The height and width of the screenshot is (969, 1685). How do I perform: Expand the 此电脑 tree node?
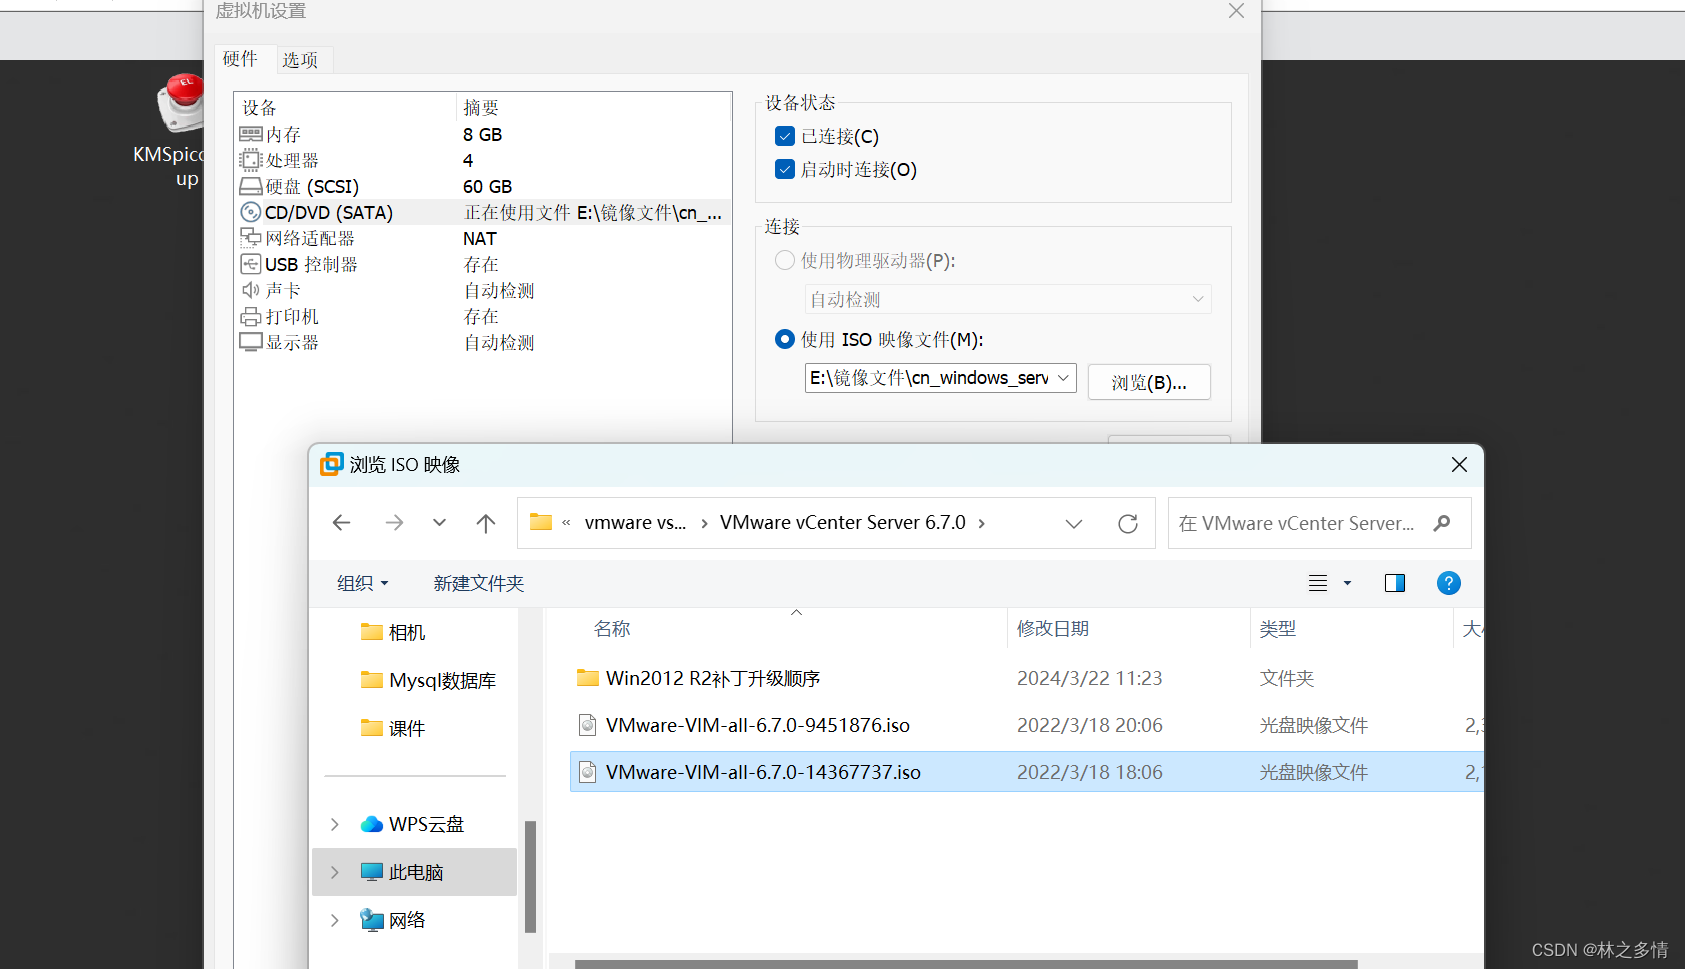coord(335,872)
